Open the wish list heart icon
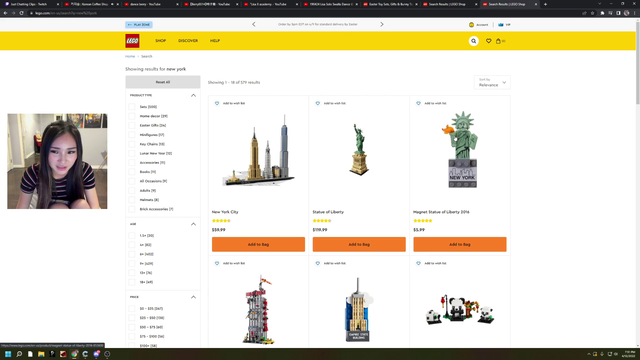The width and height of the screenshot is (640, 360). pos(488,41)
